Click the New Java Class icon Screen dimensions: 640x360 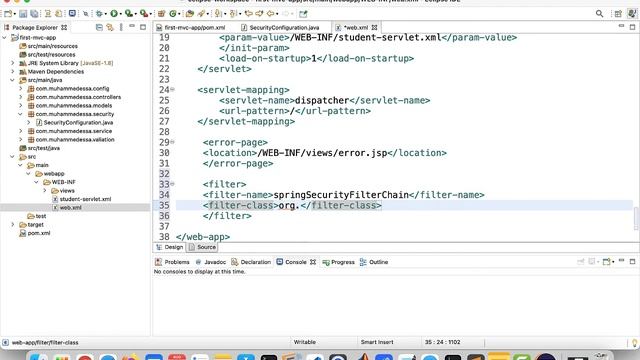coord(173,14)
